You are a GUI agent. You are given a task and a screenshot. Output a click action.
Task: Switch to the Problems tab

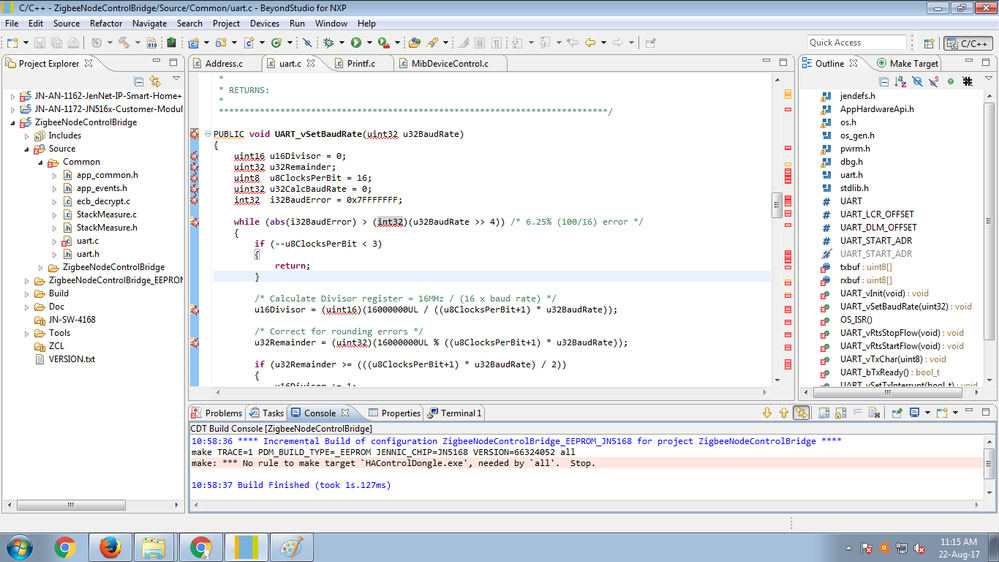(x=217, y=413)
